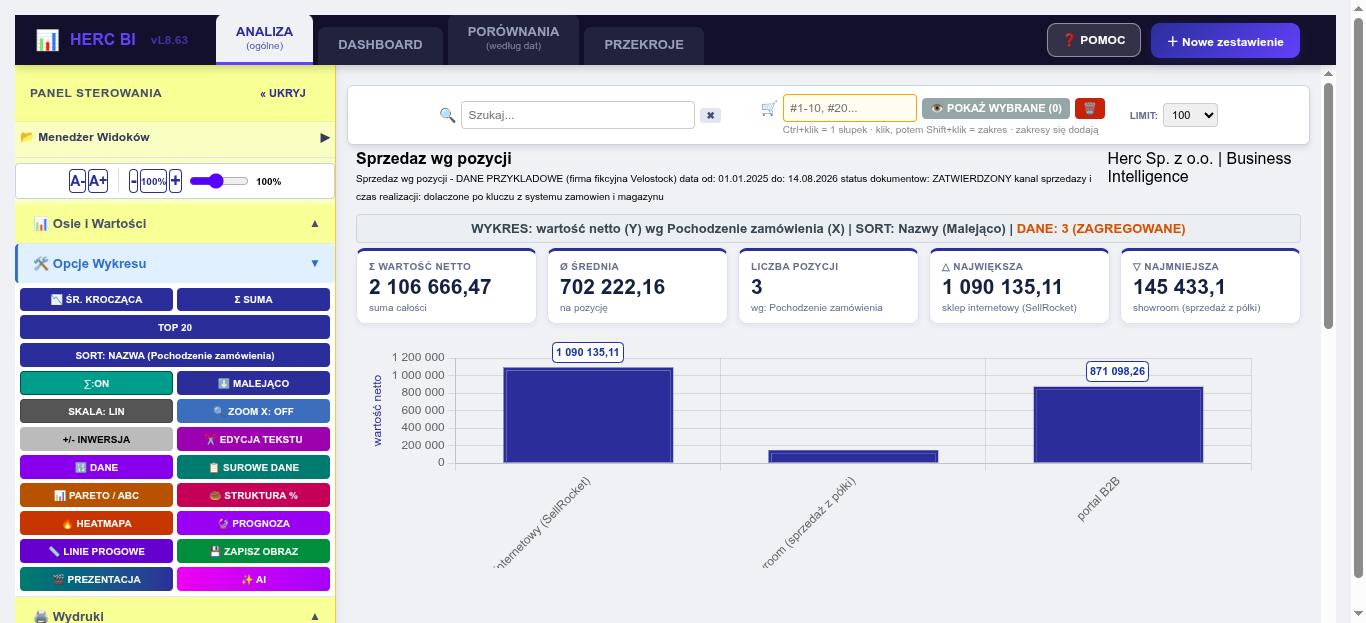Viewport: 1366px width, 623px height.
Task: Open the DANE data view
Action: 96,467
